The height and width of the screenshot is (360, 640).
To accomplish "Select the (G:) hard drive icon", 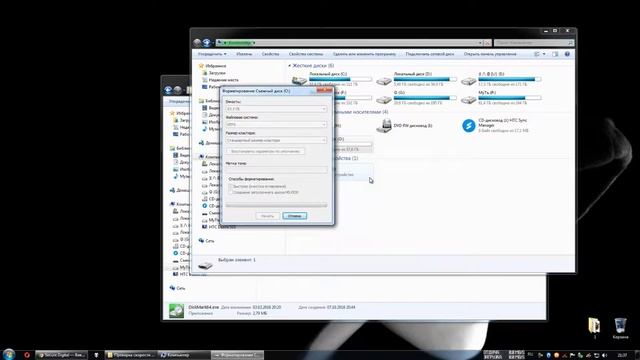I will click(384, 99).
